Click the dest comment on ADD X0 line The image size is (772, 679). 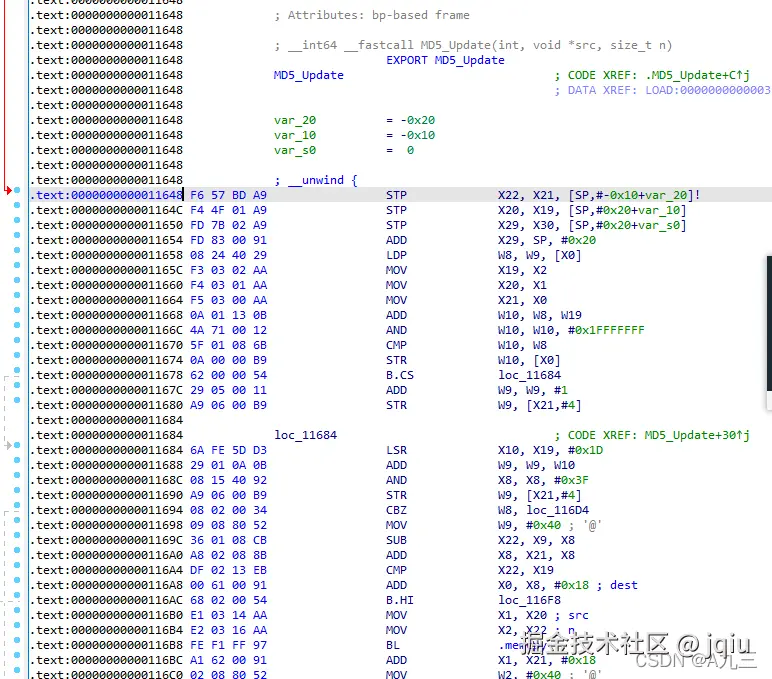coord(624,585)
